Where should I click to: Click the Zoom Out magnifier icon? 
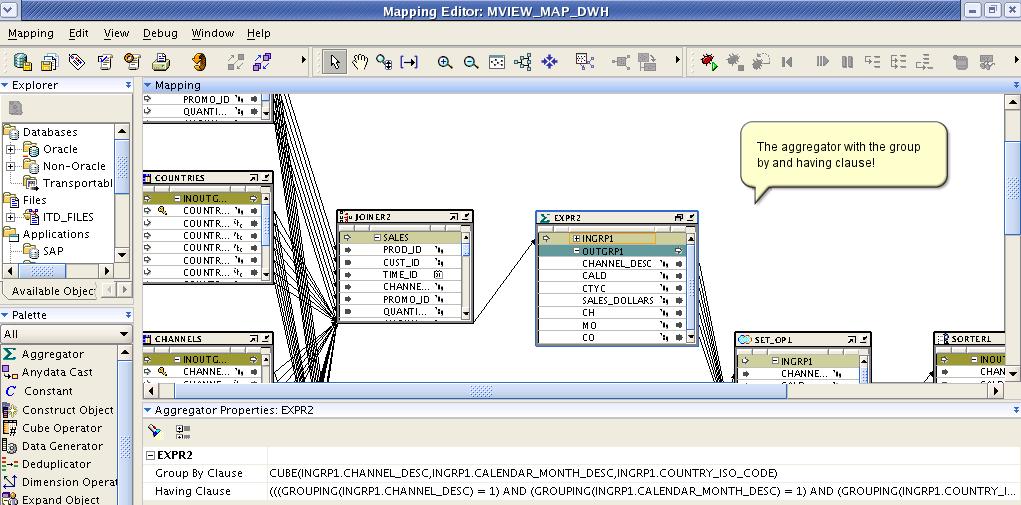tap(471, 62)
